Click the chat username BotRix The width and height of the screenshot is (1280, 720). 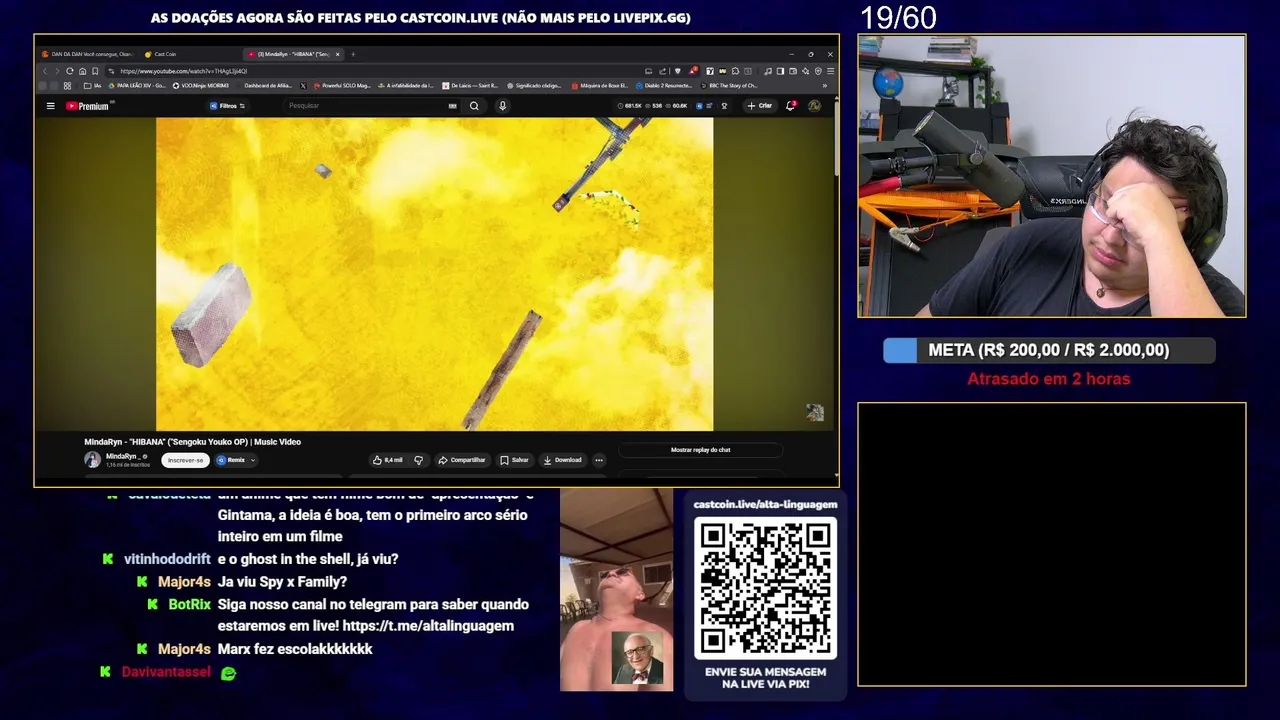coord(189,604)
